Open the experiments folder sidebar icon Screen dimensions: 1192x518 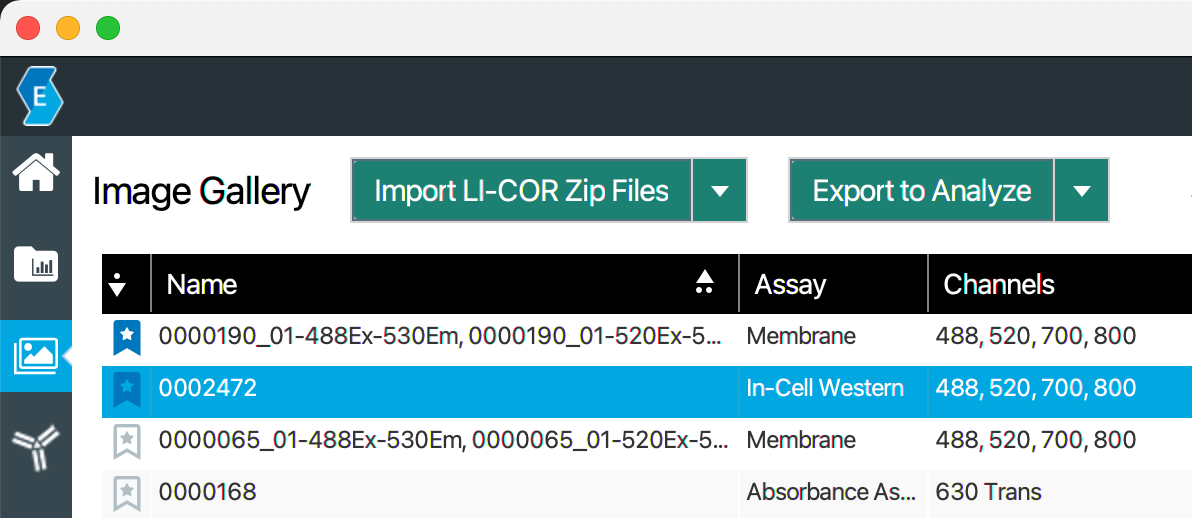pos(36,264)
